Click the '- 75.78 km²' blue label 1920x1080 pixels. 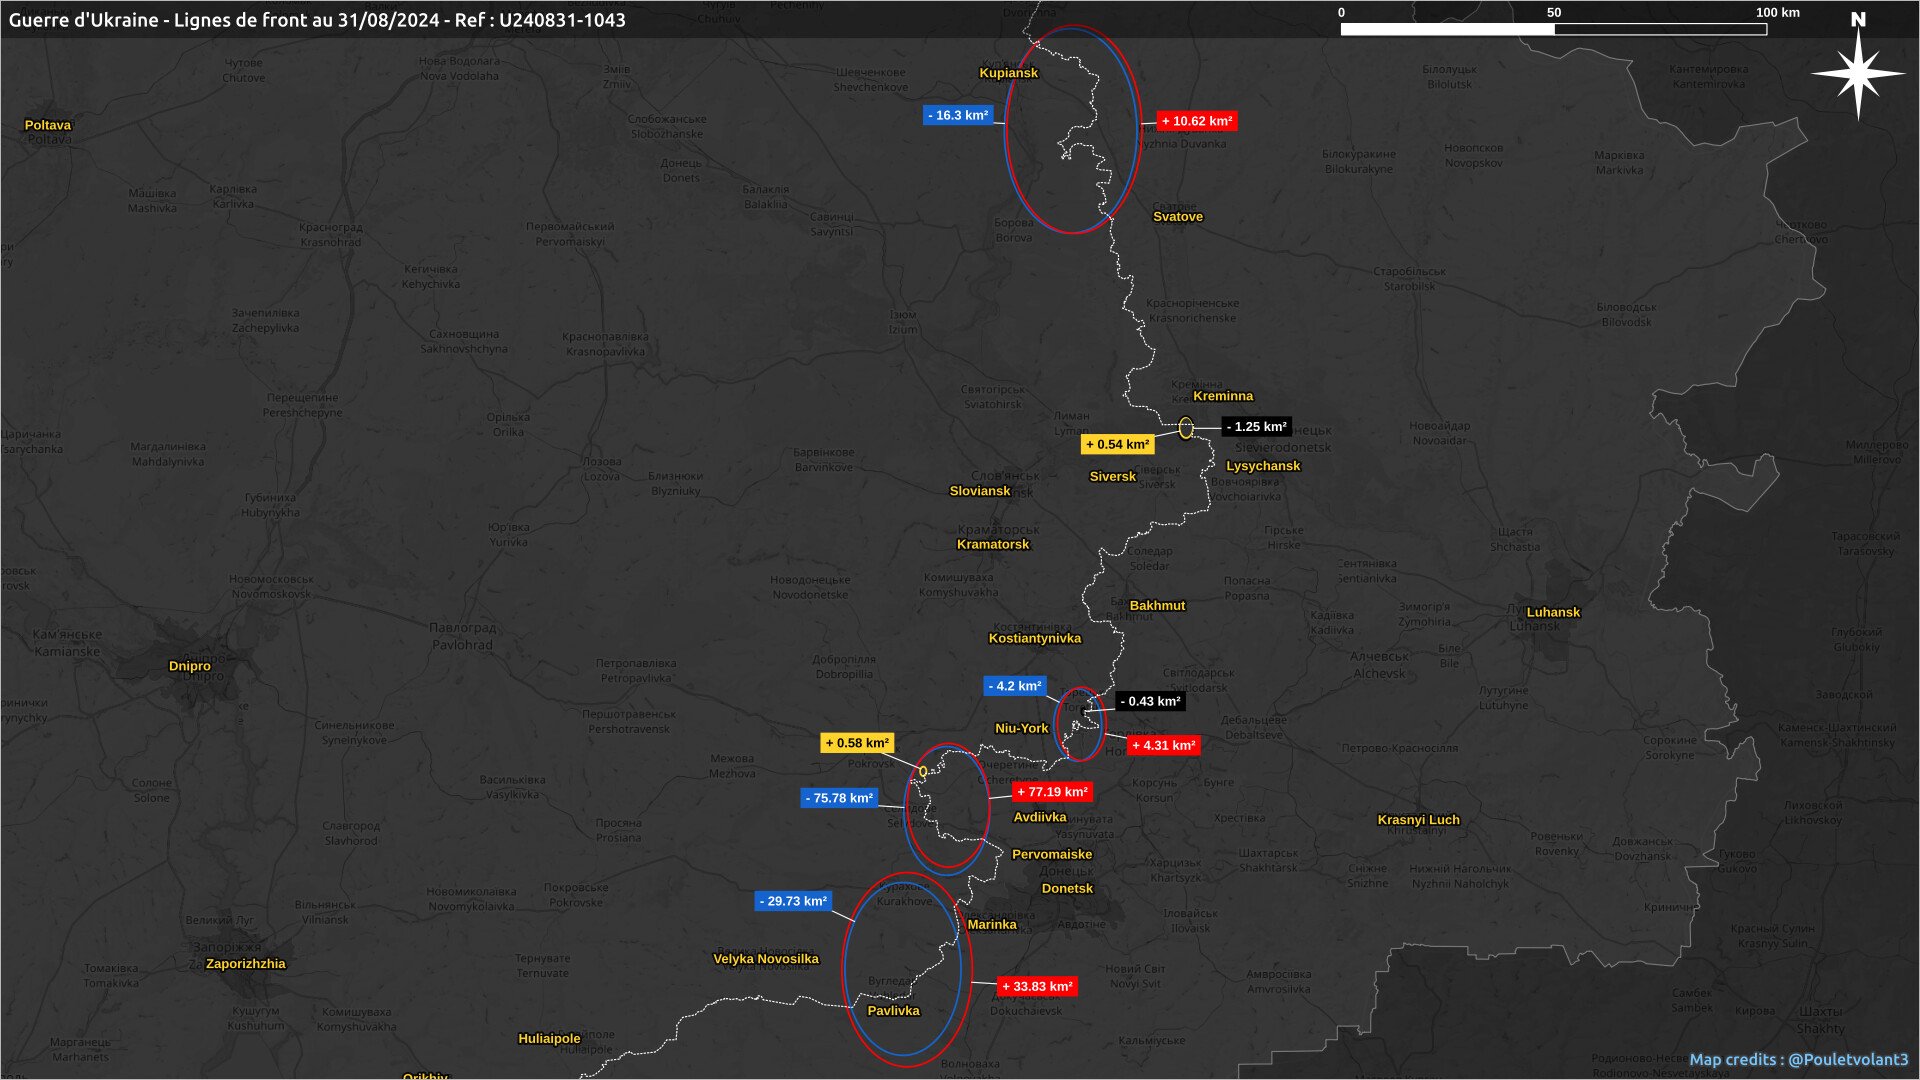pyautogui.click(x=839, y=798)
